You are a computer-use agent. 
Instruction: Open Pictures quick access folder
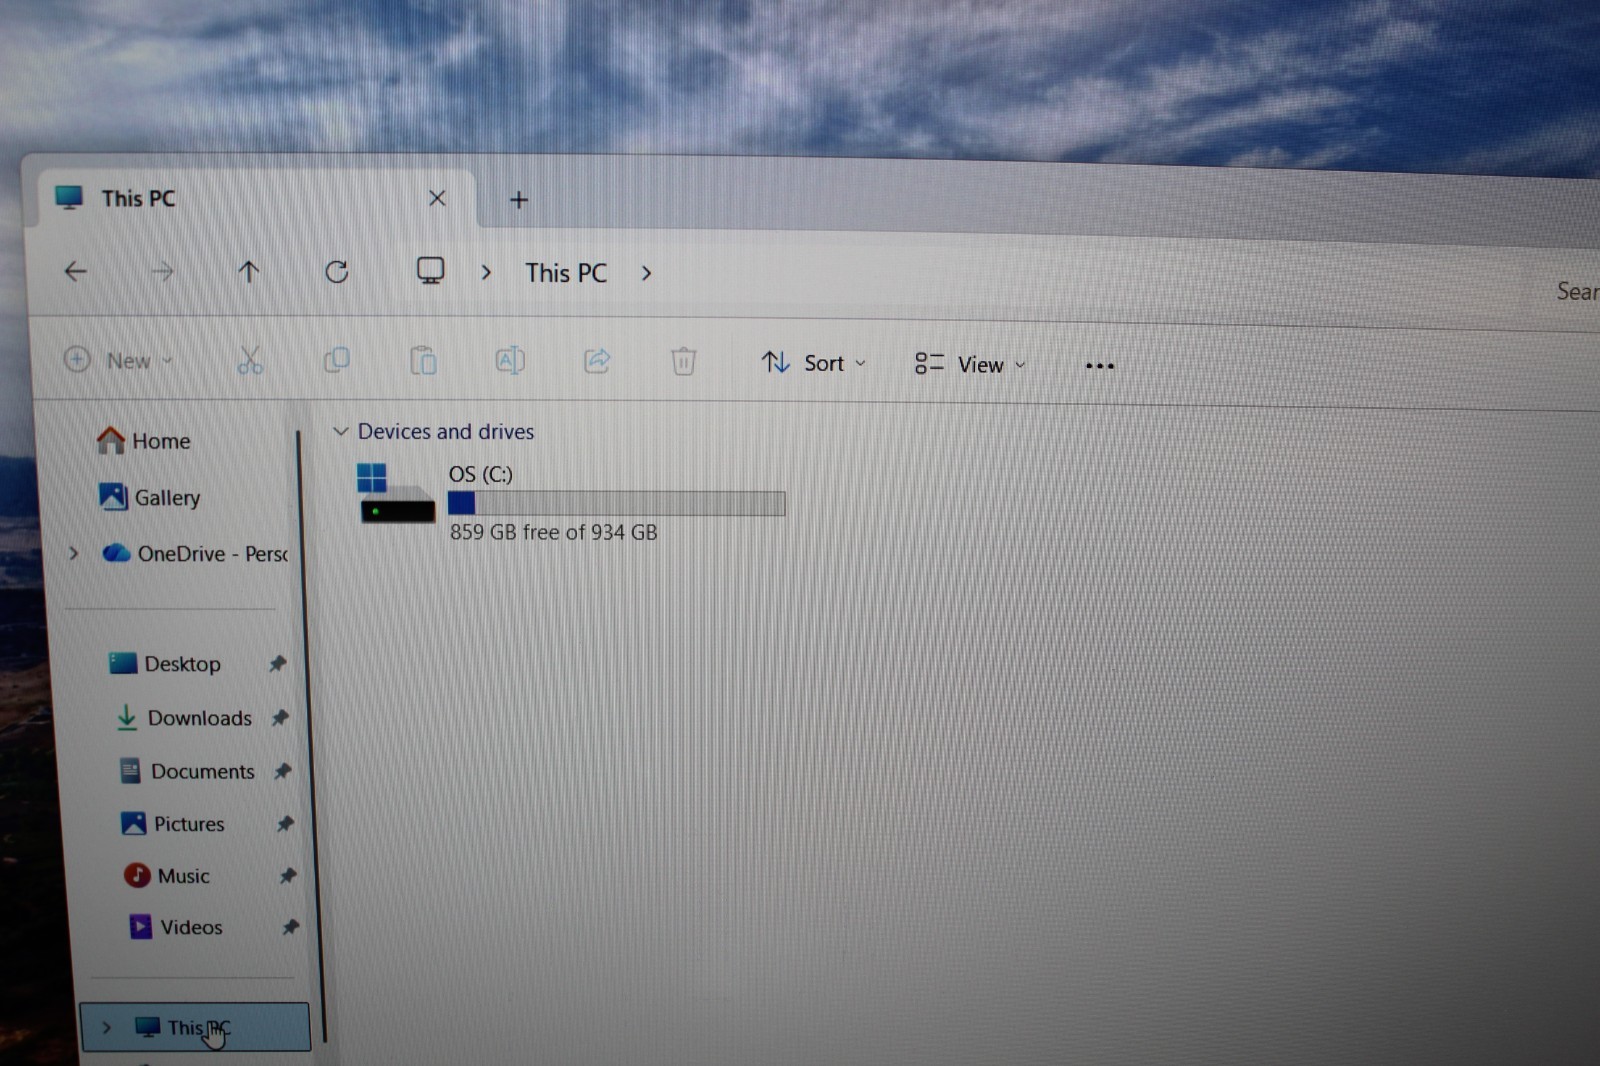pyautogui.click(x=172, y=824)
